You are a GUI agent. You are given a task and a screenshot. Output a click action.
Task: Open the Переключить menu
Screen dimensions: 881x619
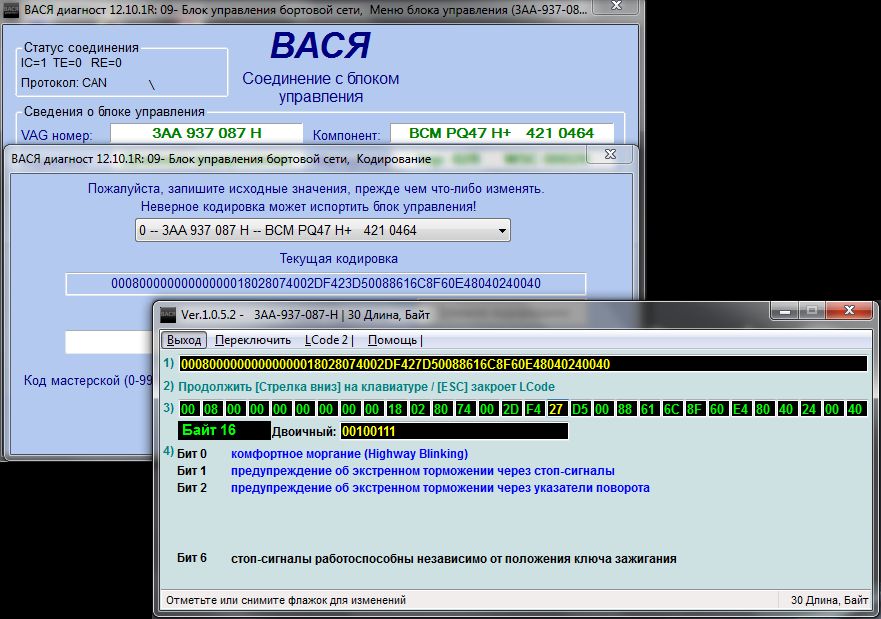[253, 340]
